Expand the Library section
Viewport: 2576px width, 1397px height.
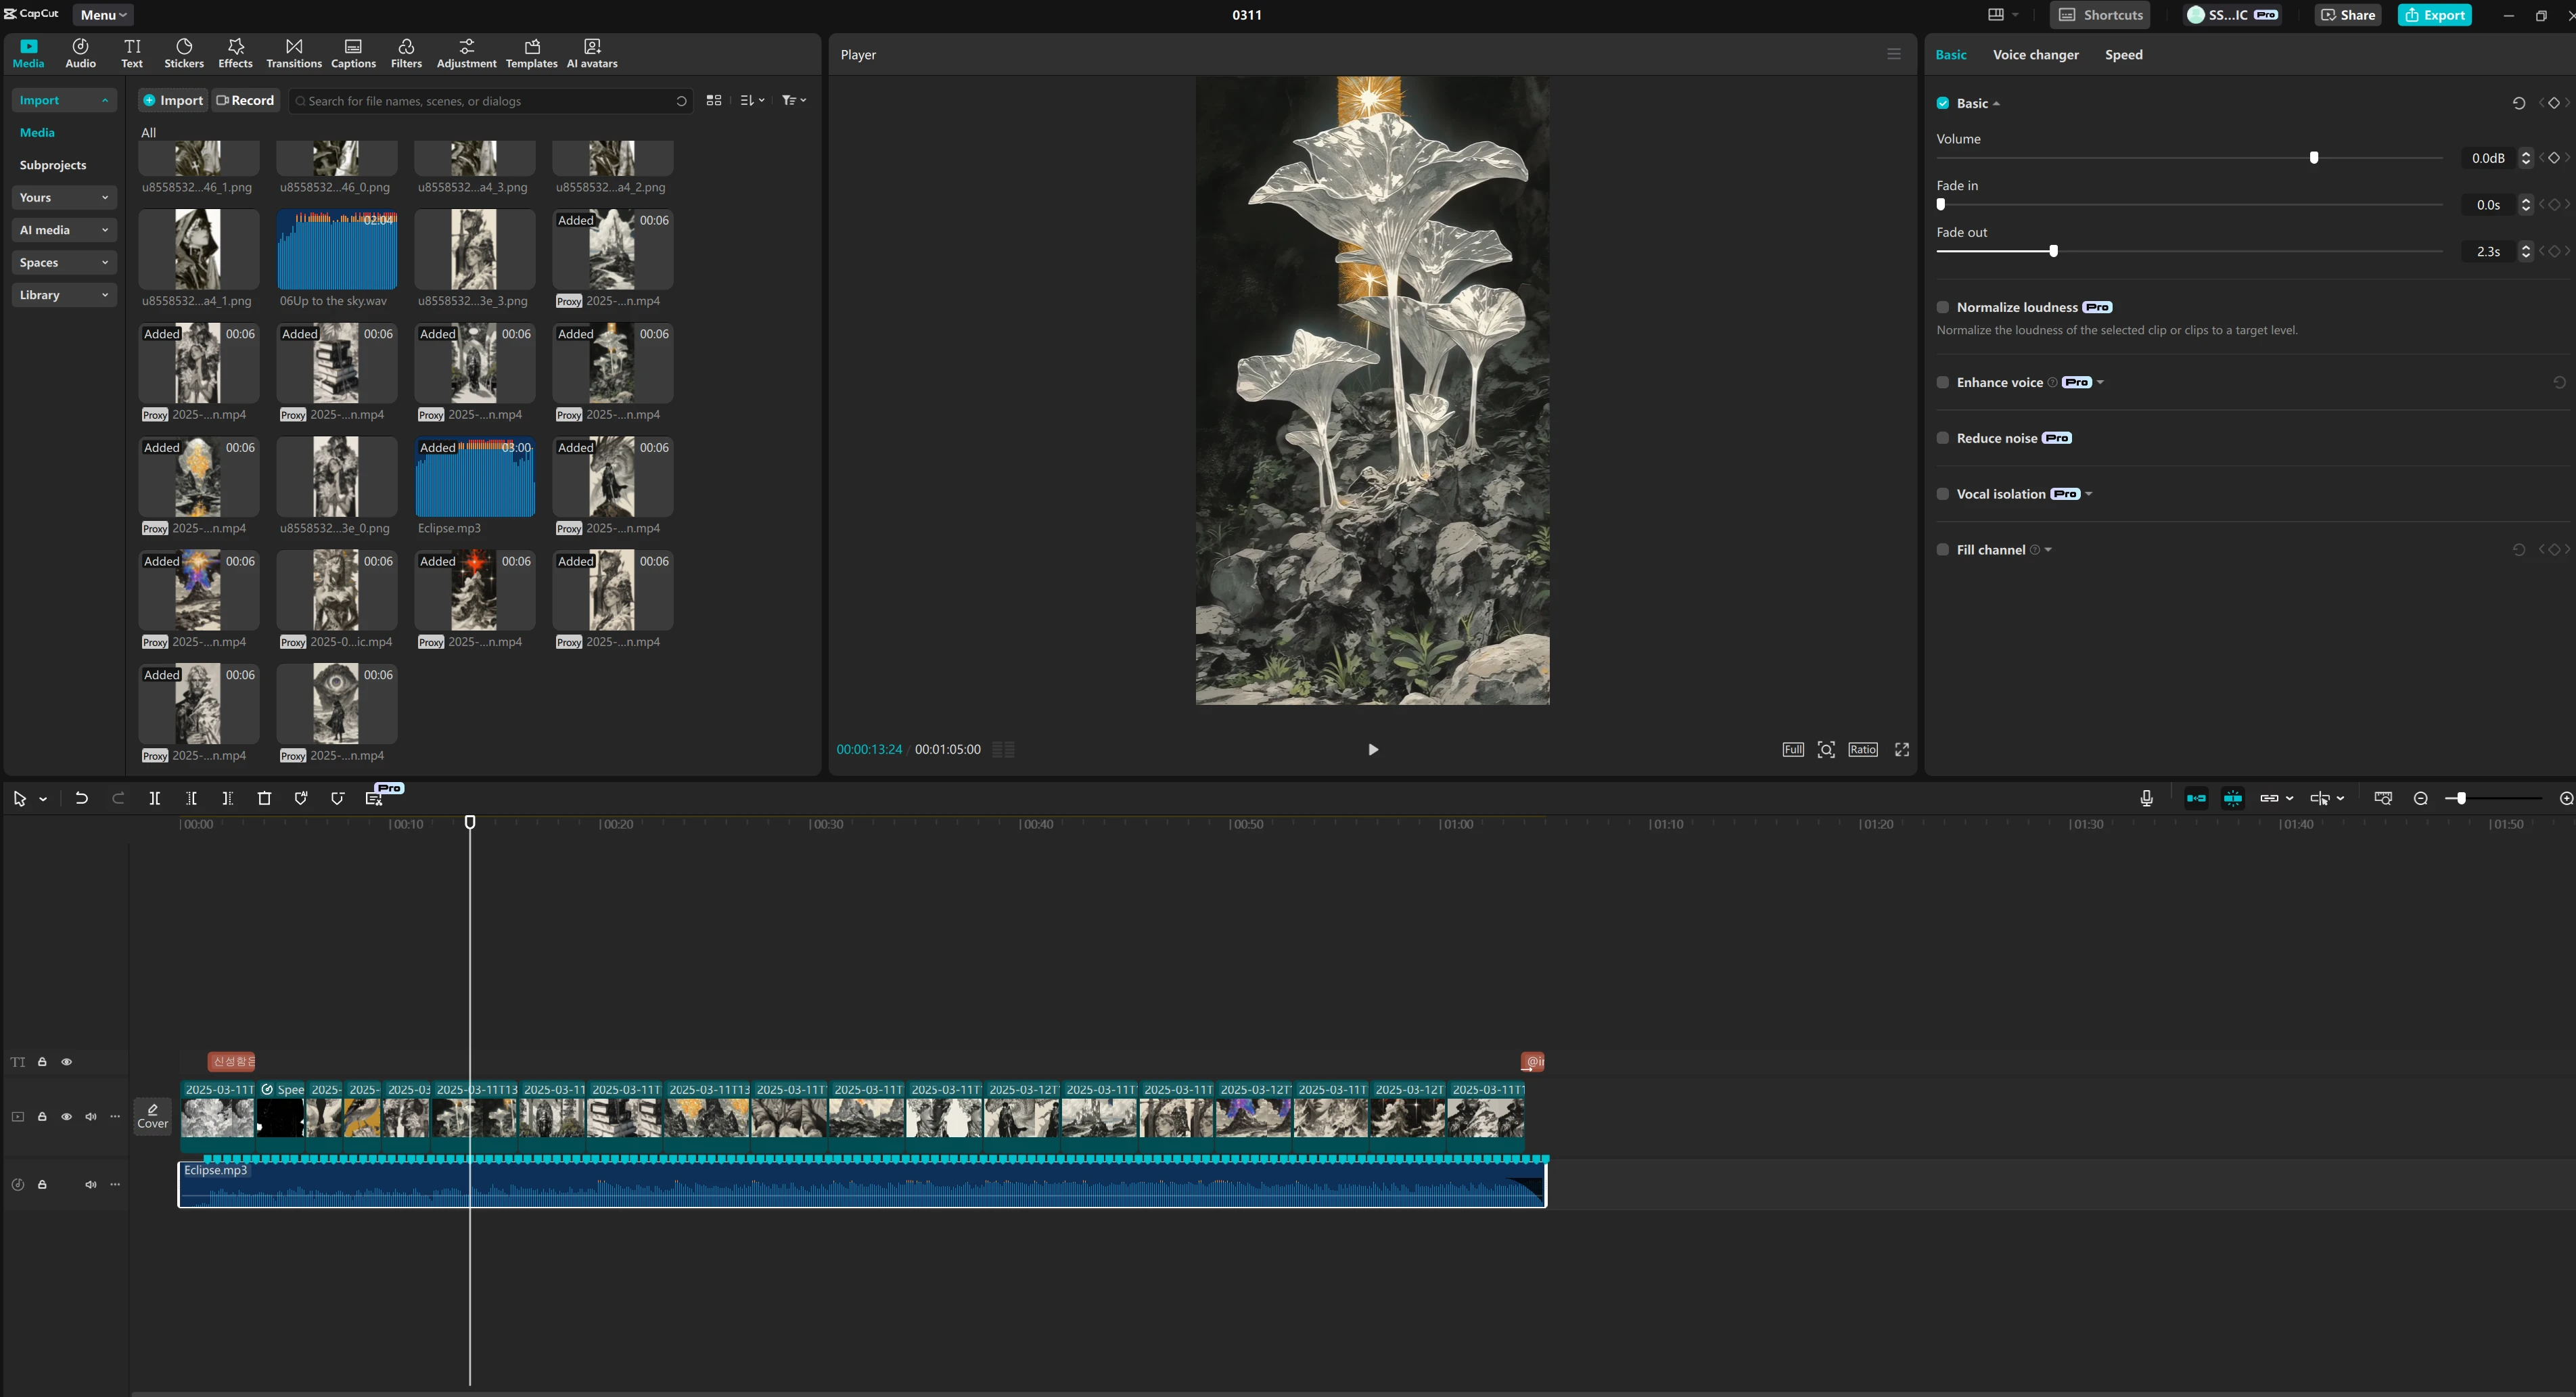pos(64,295)
